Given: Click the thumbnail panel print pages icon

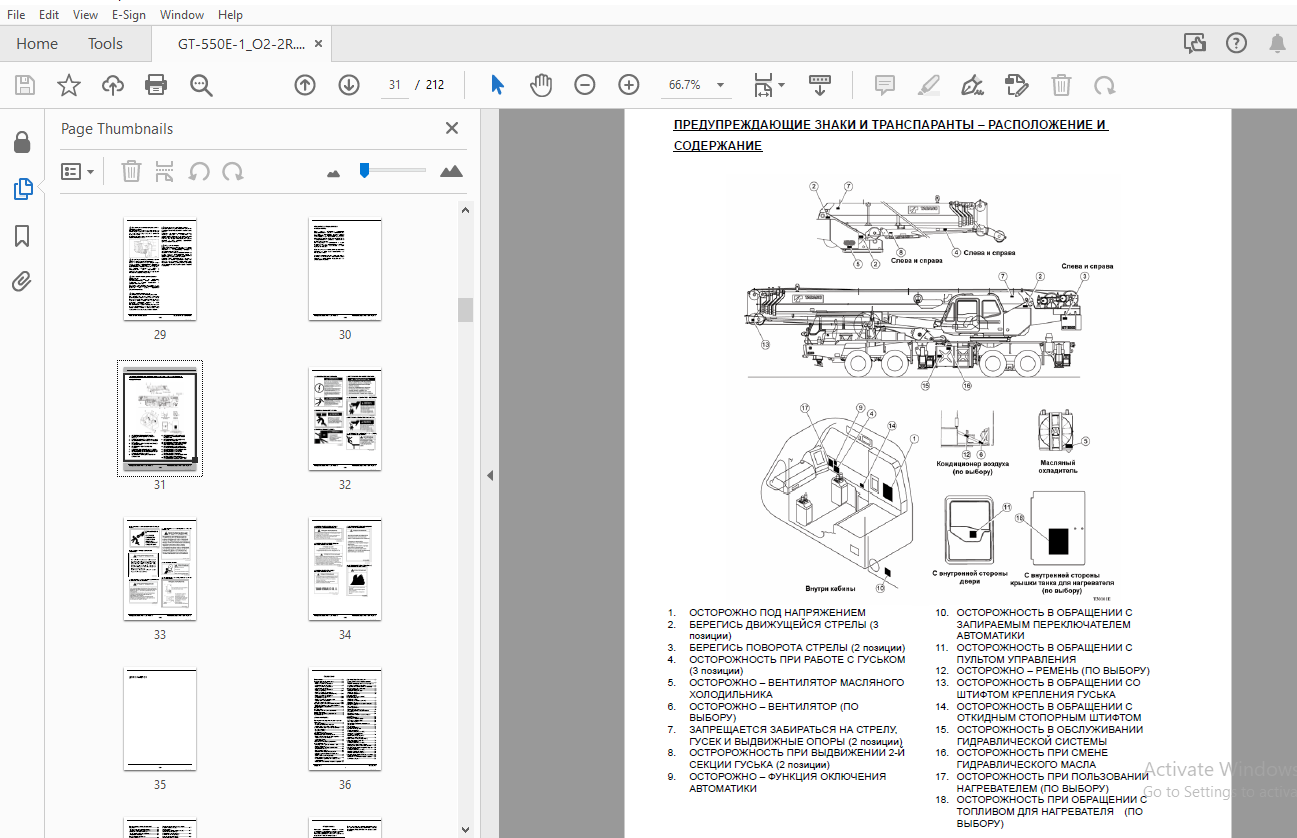Looking at the screenshot, I should pos(165,172).
